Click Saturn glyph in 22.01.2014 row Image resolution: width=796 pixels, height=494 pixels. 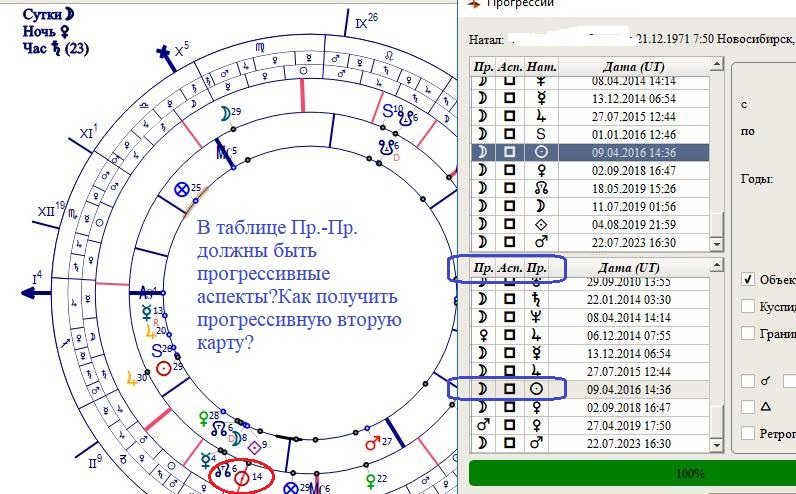point(536,300)
